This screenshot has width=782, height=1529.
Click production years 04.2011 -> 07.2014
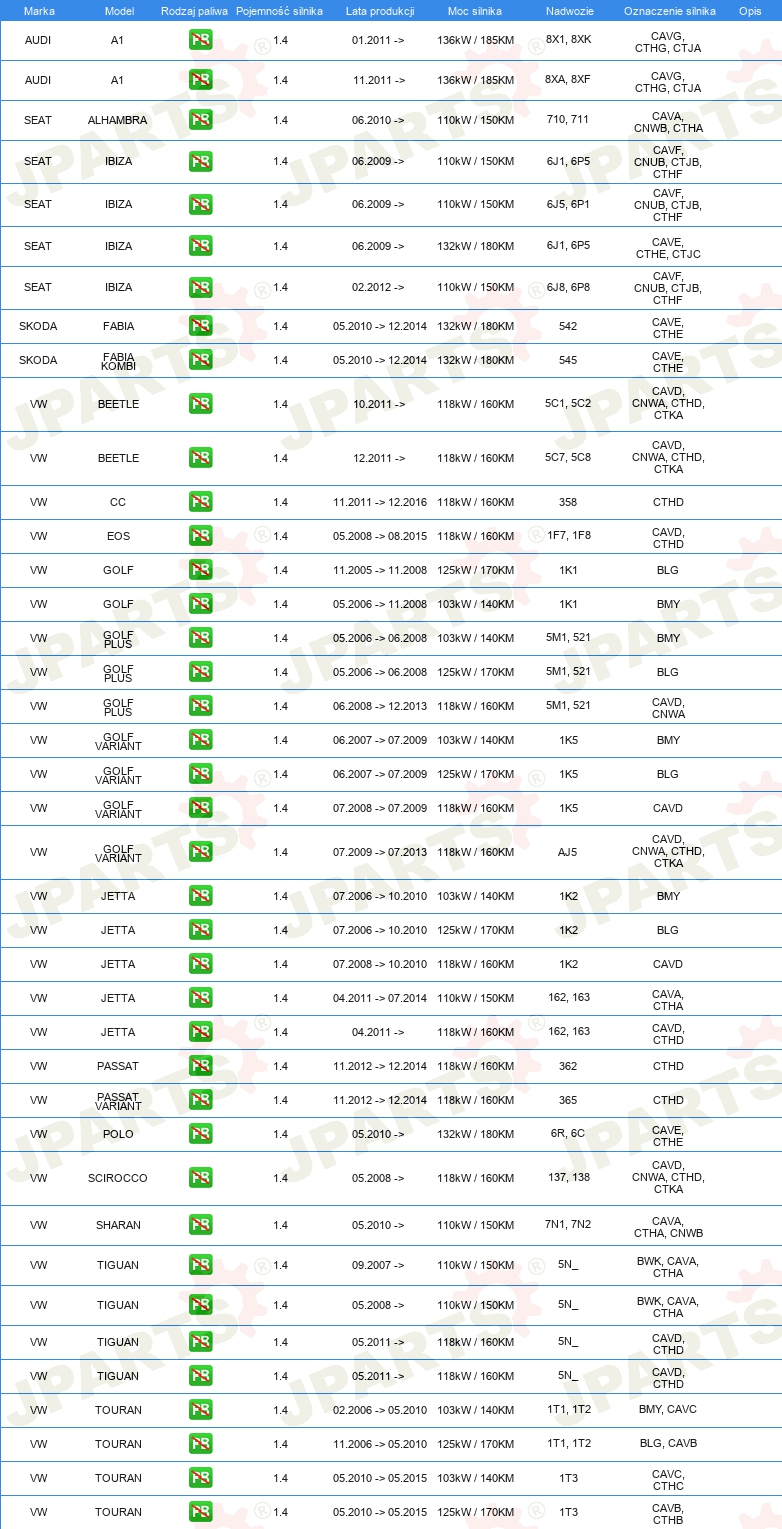[x=380, y=998]
